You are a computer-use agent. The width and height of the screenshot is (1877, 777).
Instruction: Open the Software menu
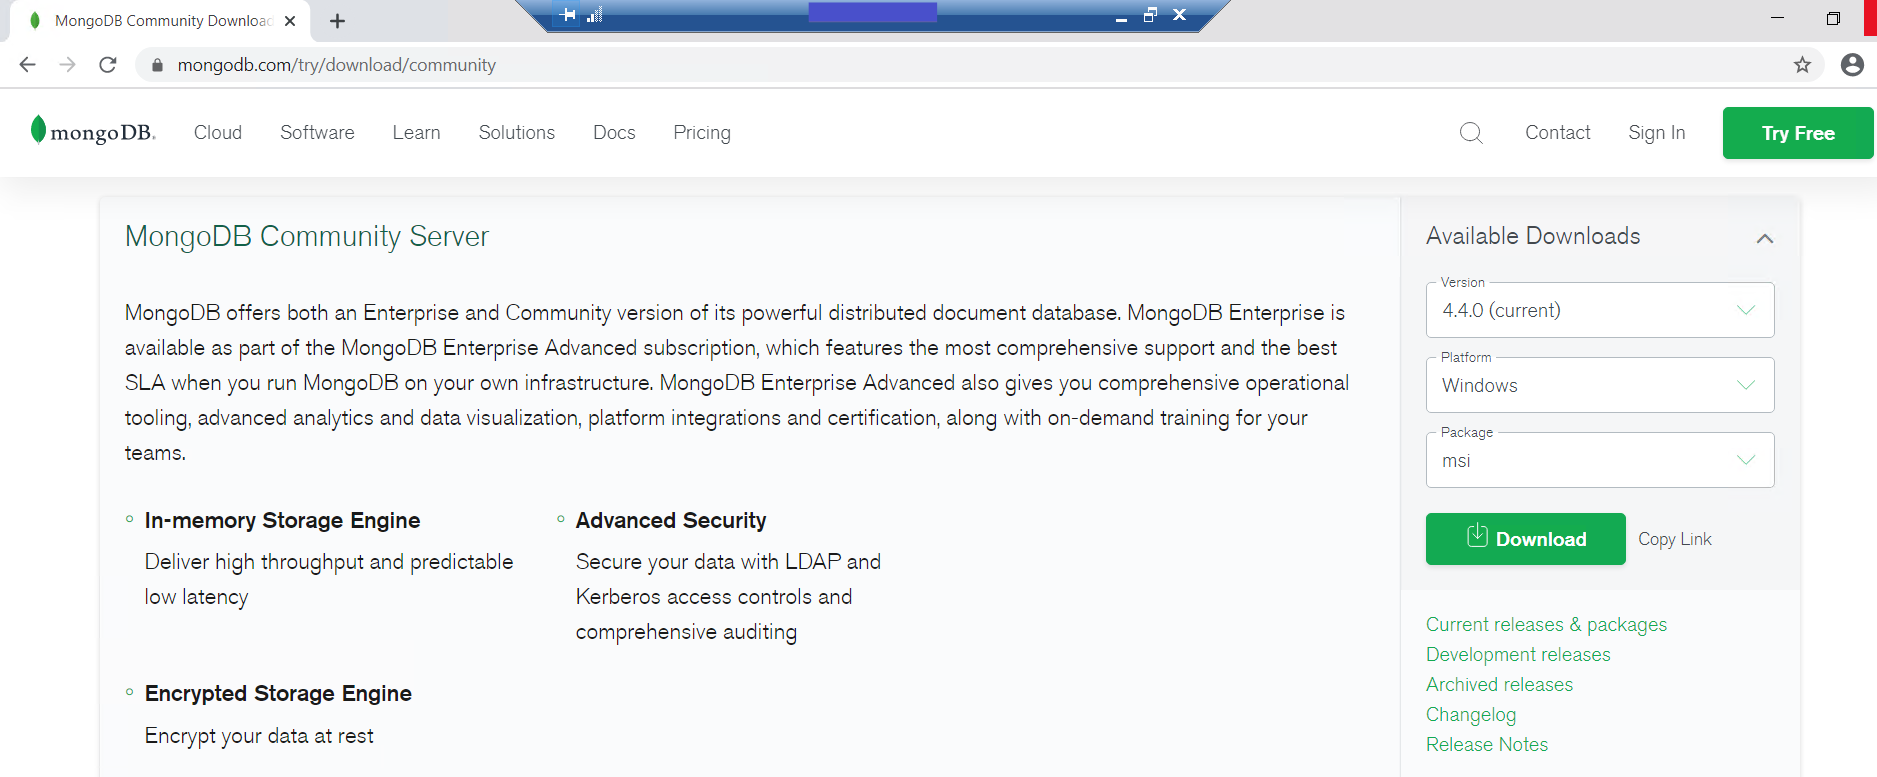coord(317,133)
